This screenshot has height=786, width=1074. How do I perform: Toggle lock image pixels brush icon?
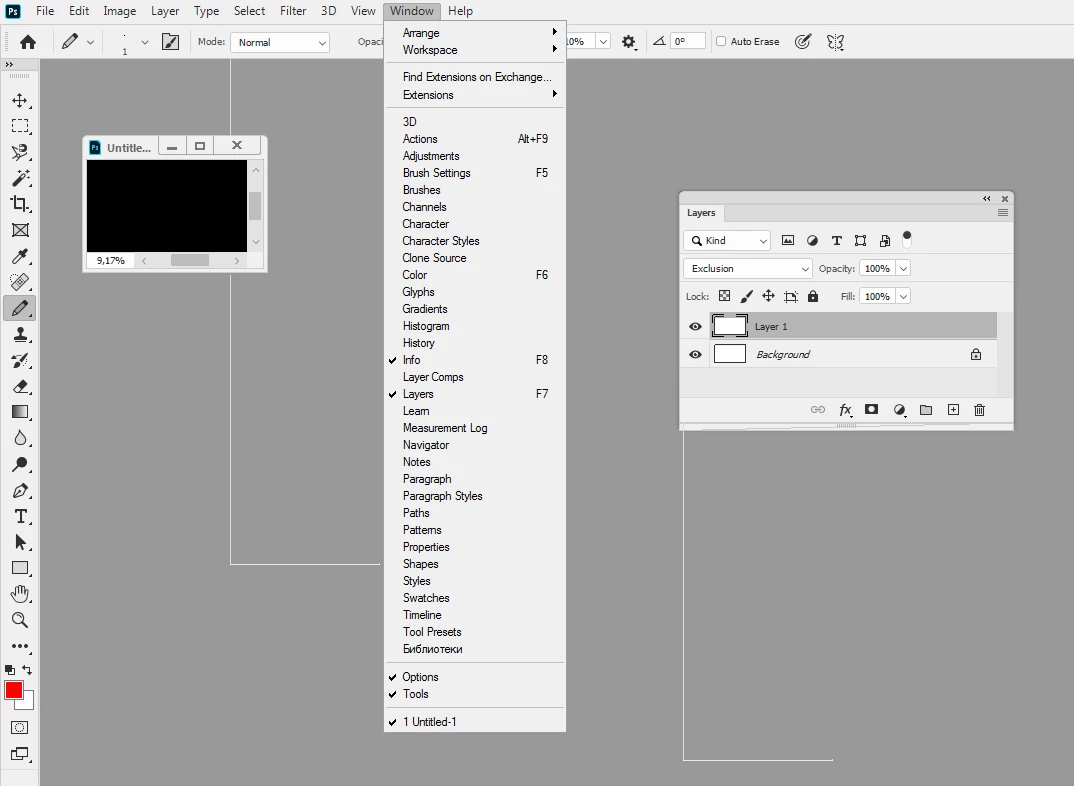click(747, 296)
